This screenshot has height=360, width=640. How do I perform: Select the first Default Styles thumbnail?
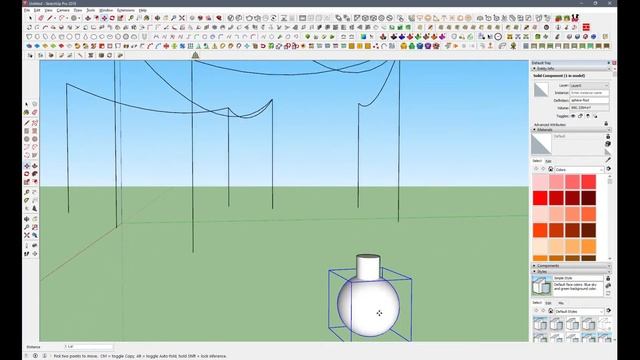[540, 324]
